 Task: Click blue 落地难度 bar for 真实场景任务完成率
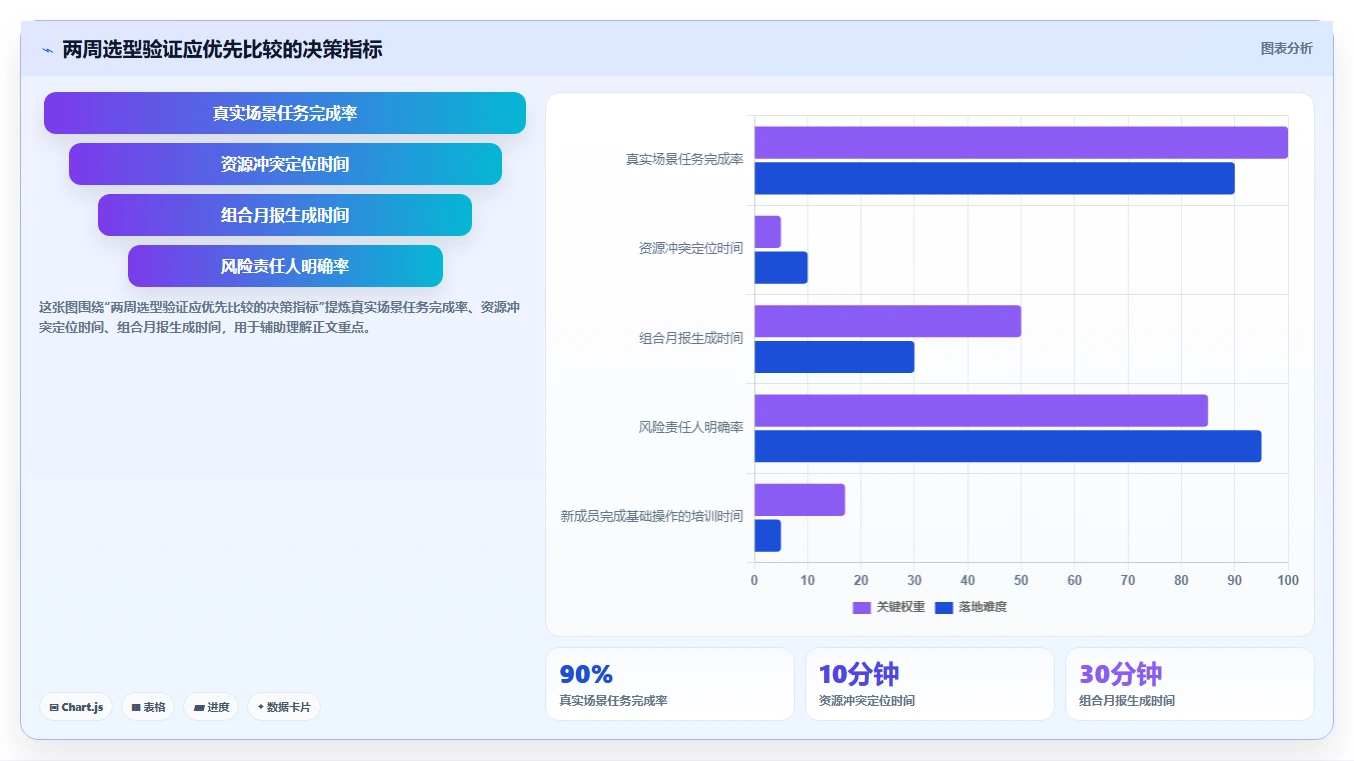click(994, 178)
